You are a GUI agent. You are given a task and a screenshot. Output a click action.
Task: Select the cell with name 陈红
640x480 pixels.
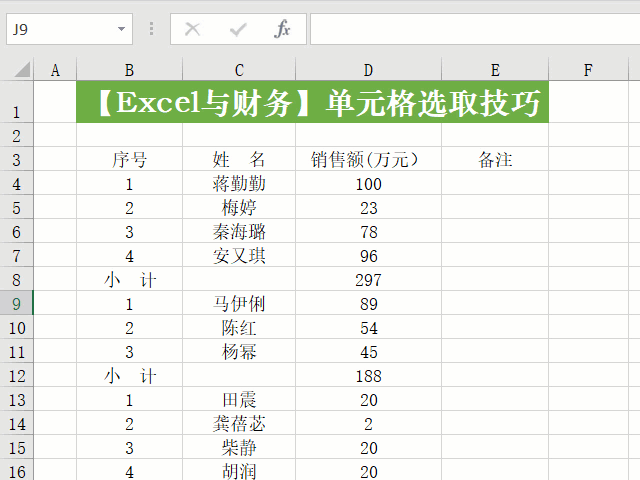tap(239, 327)
